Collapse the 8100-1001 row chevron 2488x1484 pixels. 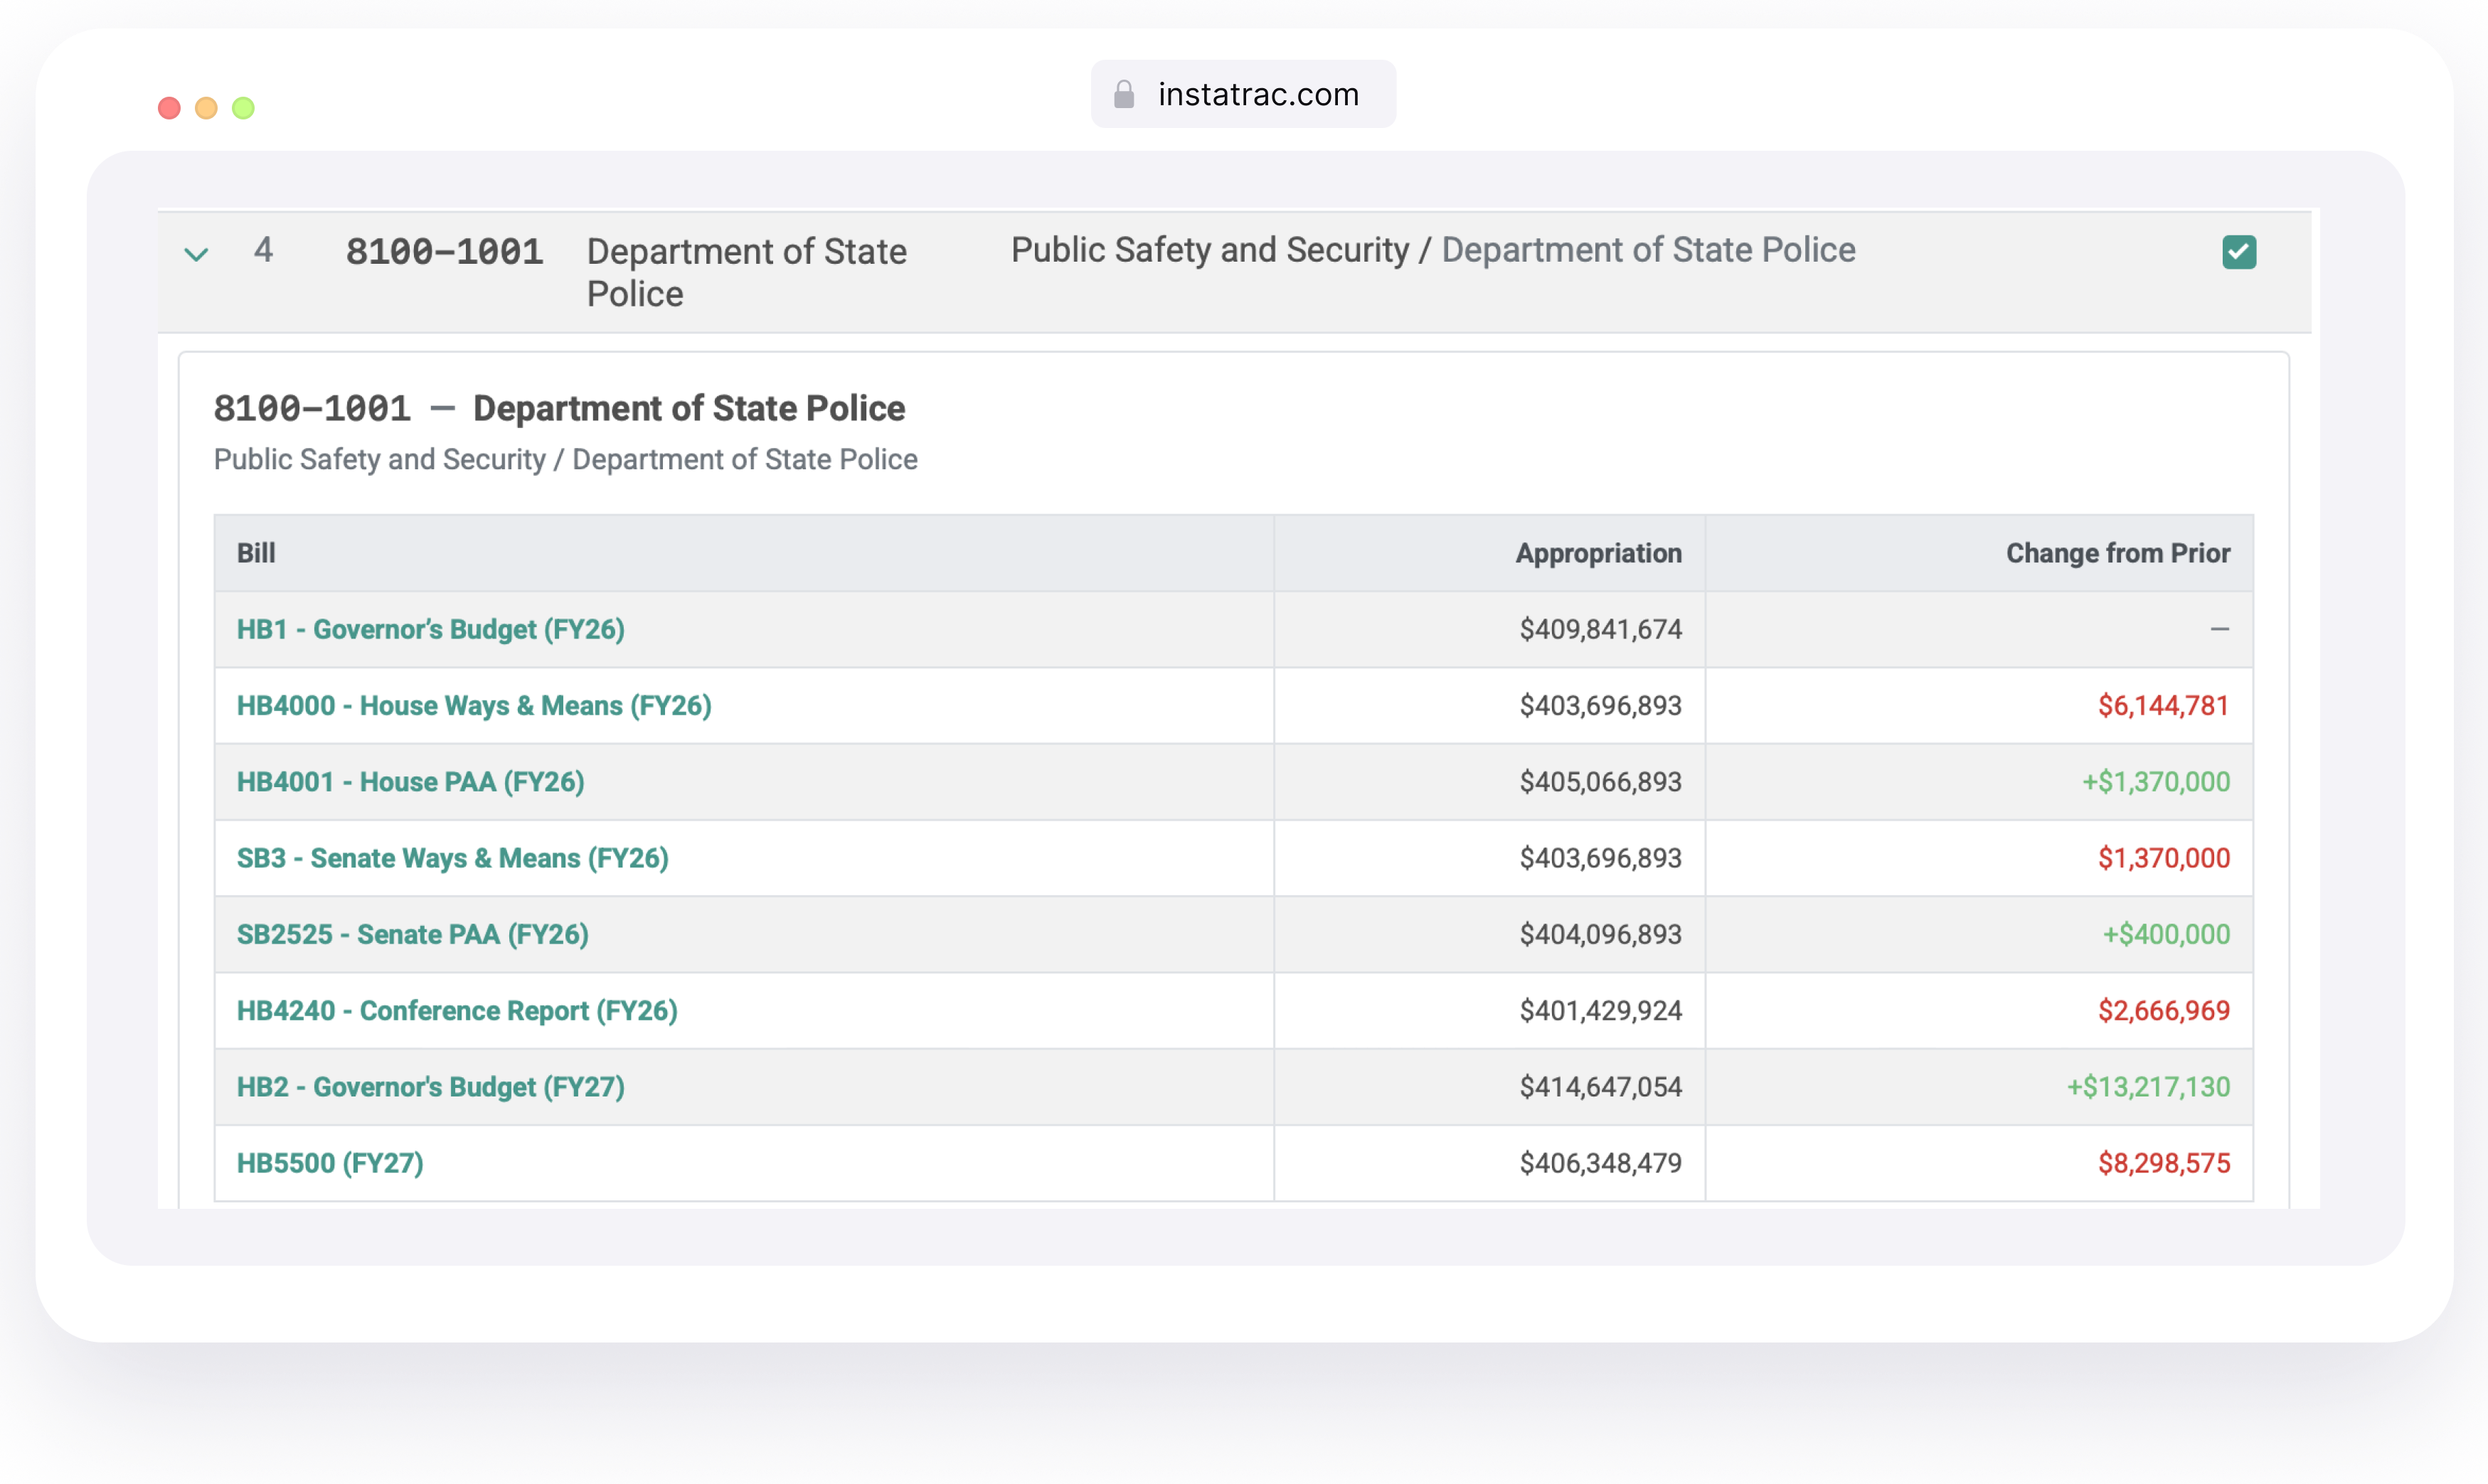pyautogui.click(x=196, y=254)
